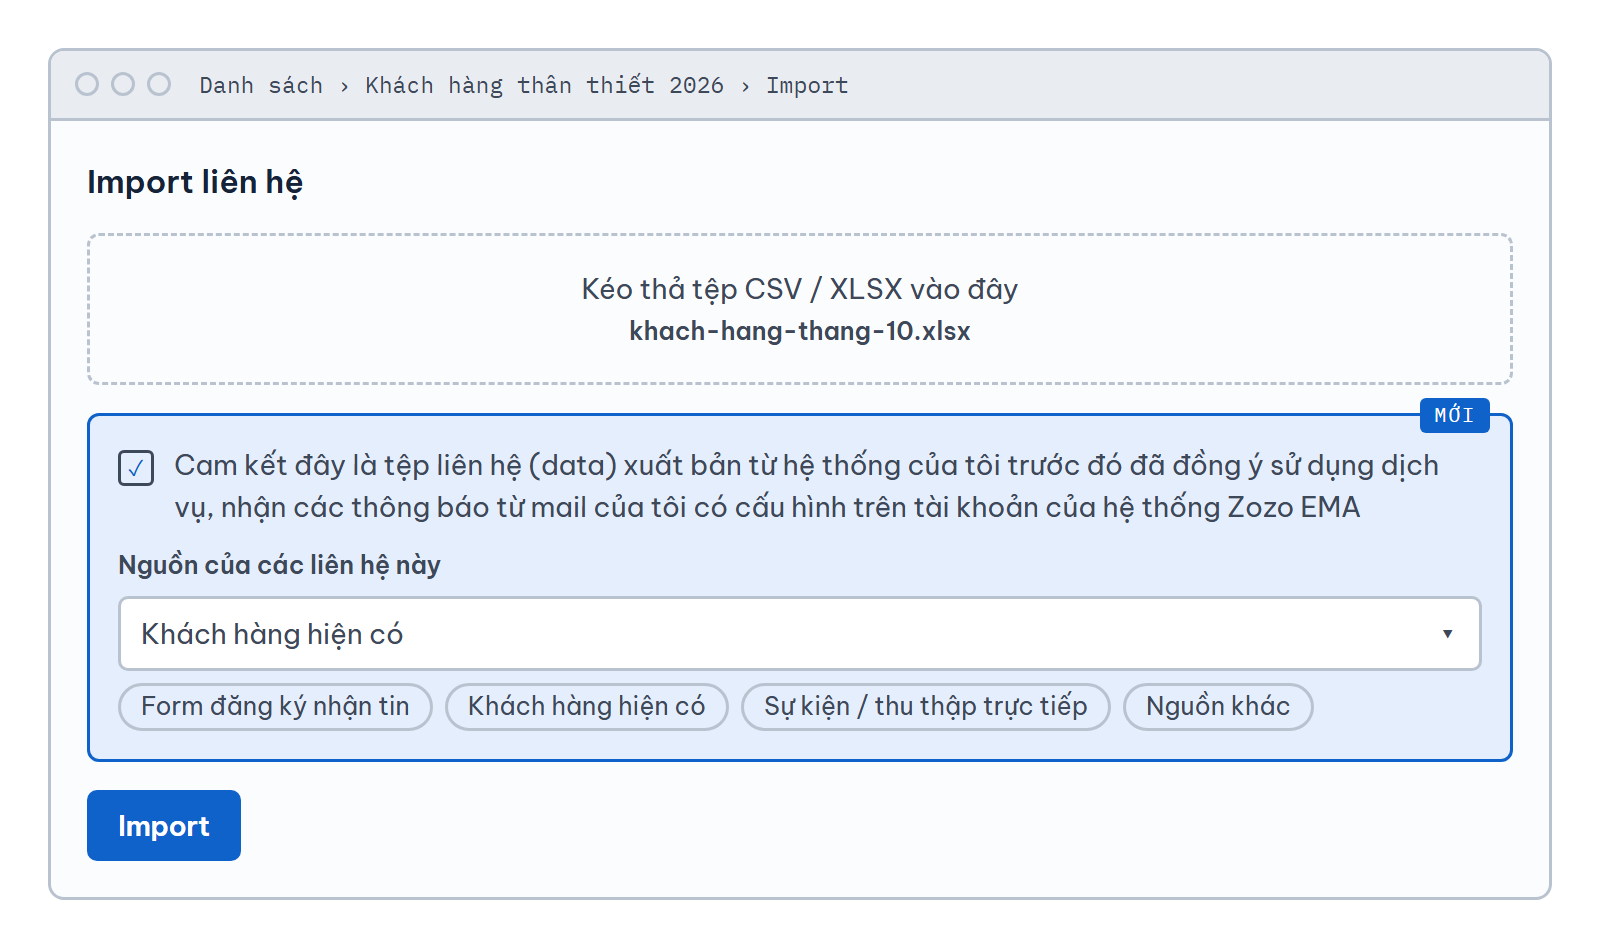This screenshot has height=950, width=1600.
Task: Click the blue Import button
Action: click(164, 825)
